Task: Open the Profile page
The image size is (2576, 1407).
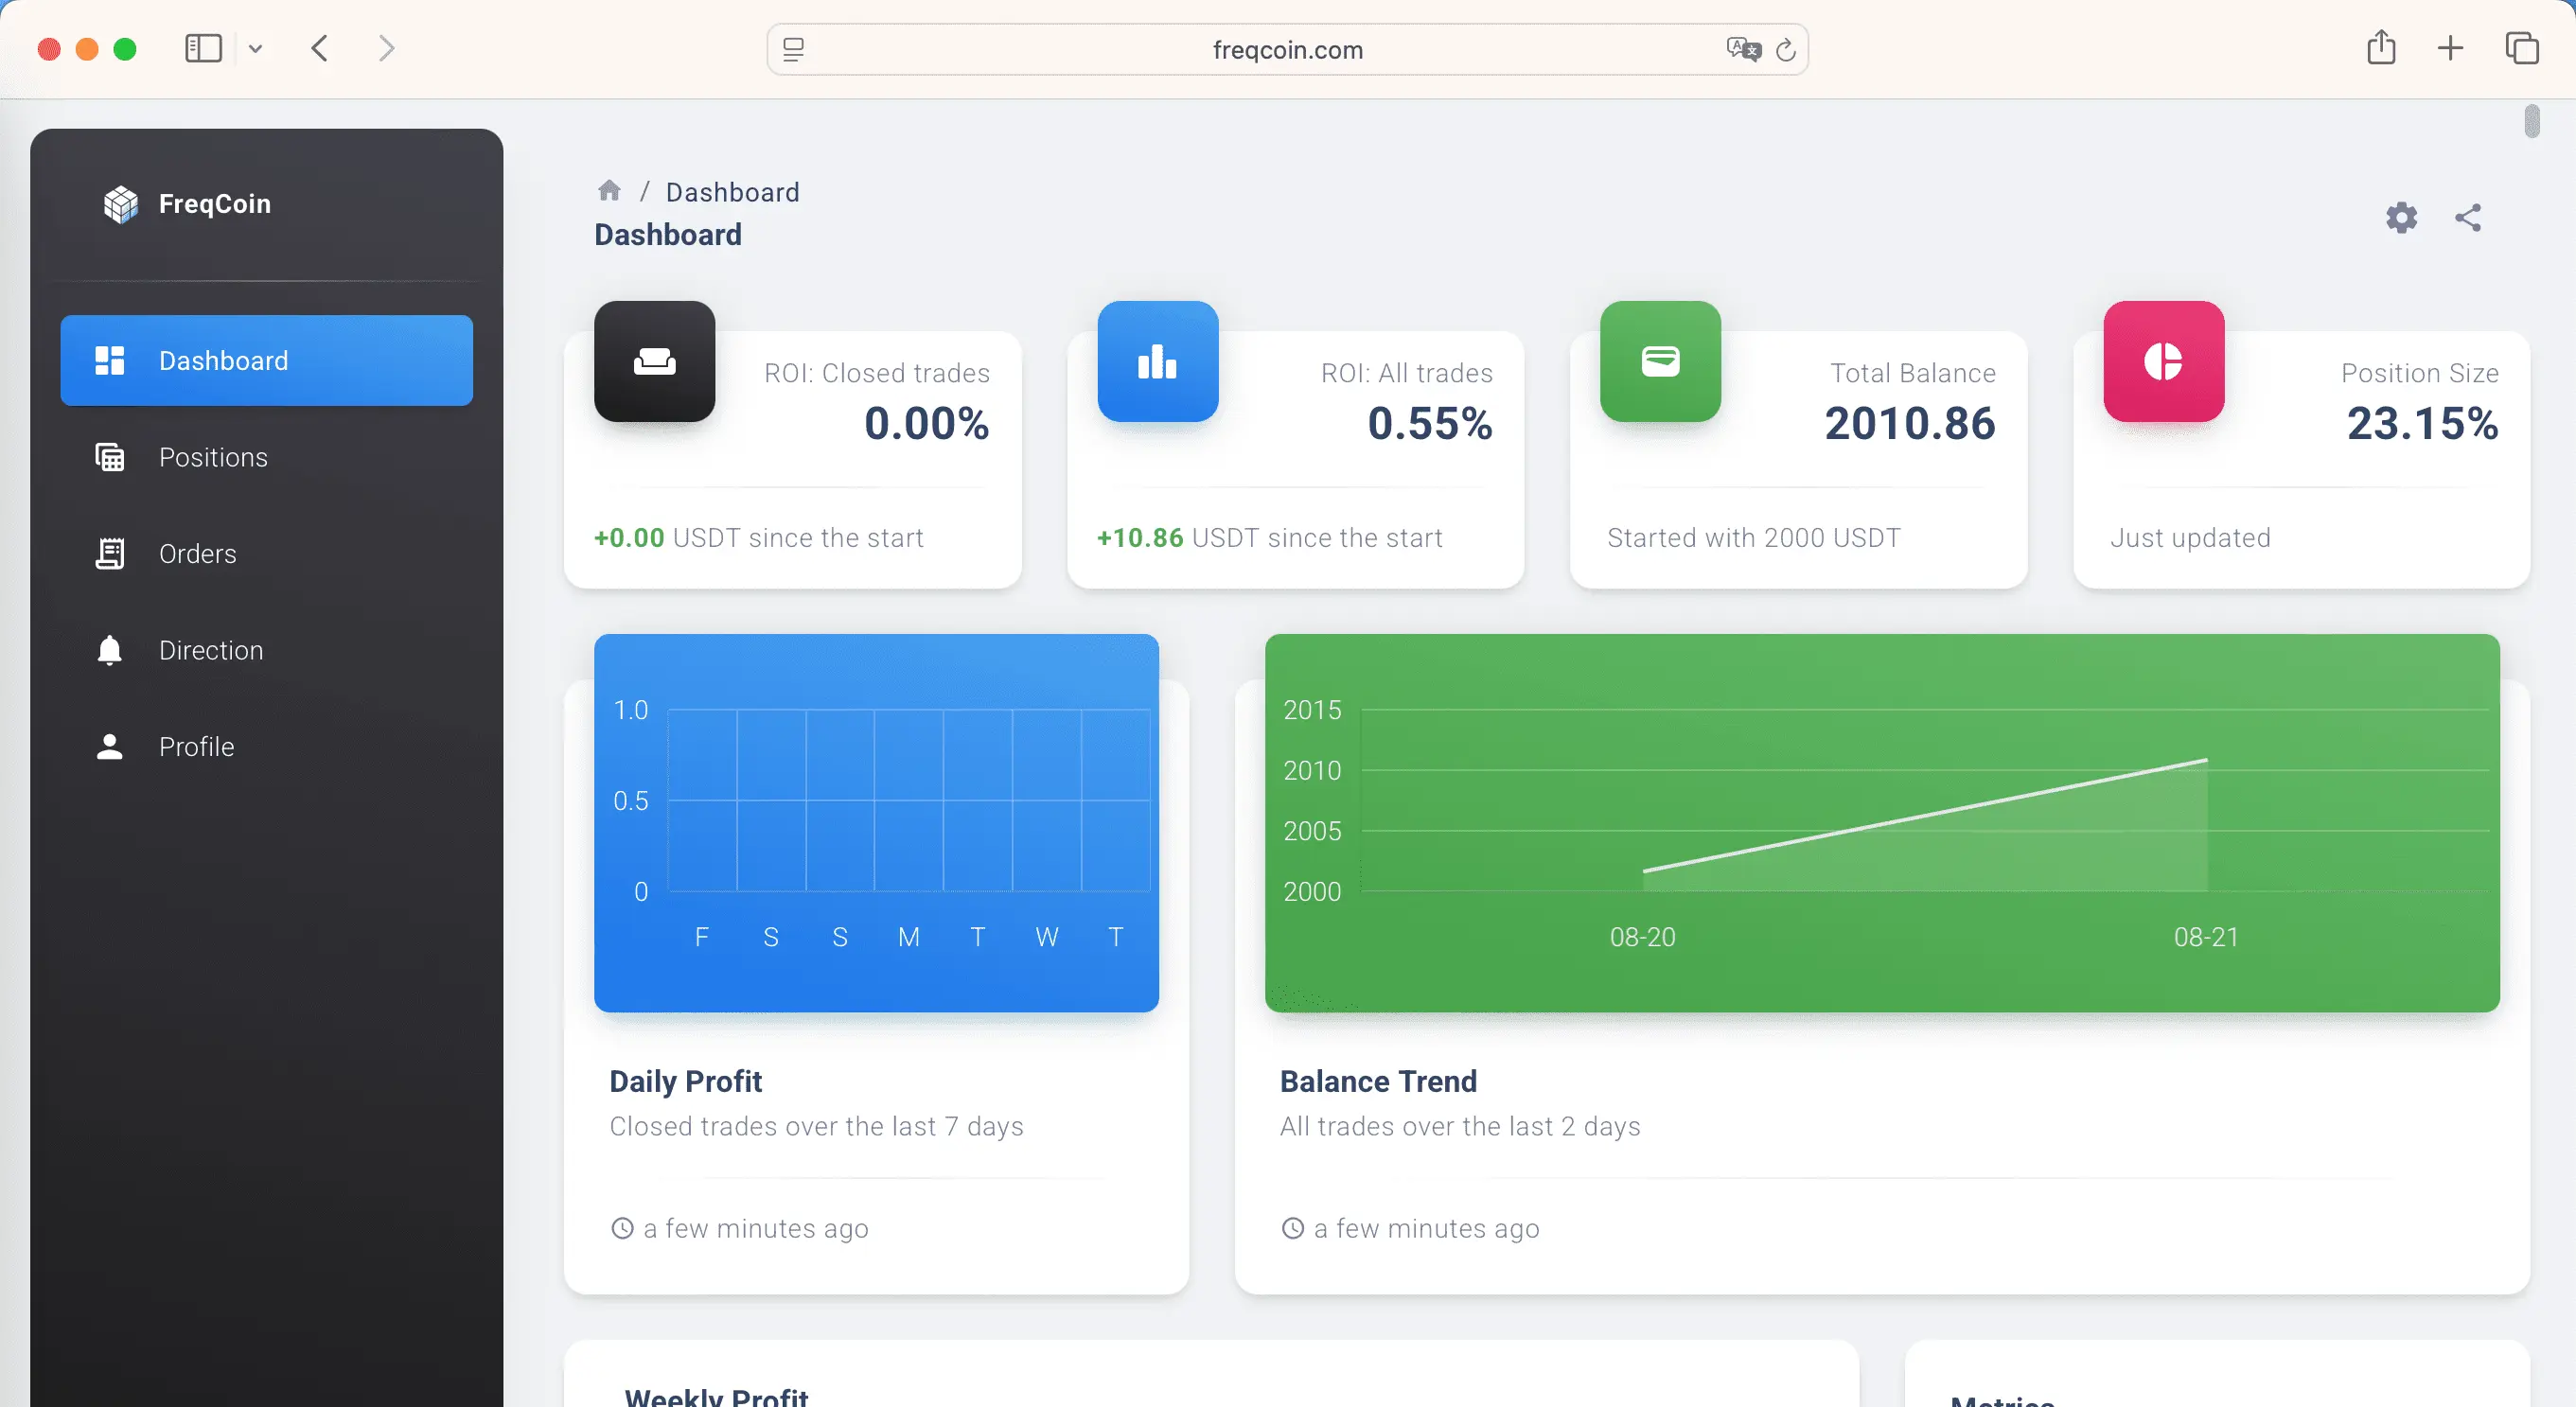Action: (266, 746)
